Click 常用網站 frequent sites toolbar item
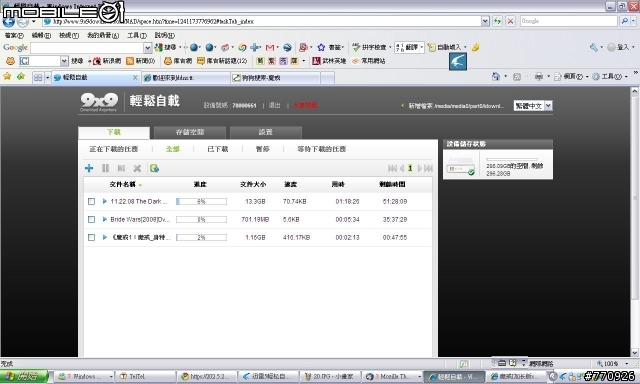The height and width of the screenshot is (384, 640). pyautogui.click(x=369, y=61)
